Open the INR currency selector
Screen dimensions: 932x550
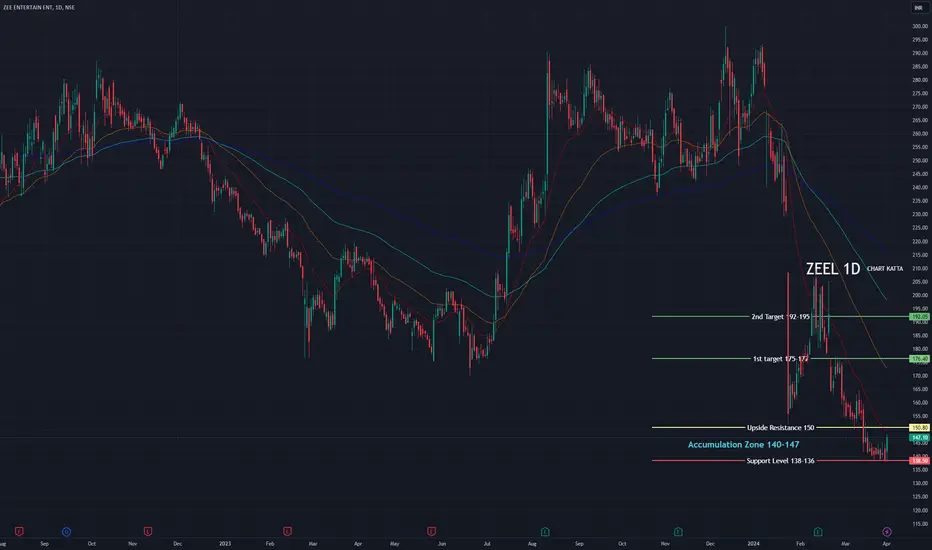click(918, 8)
